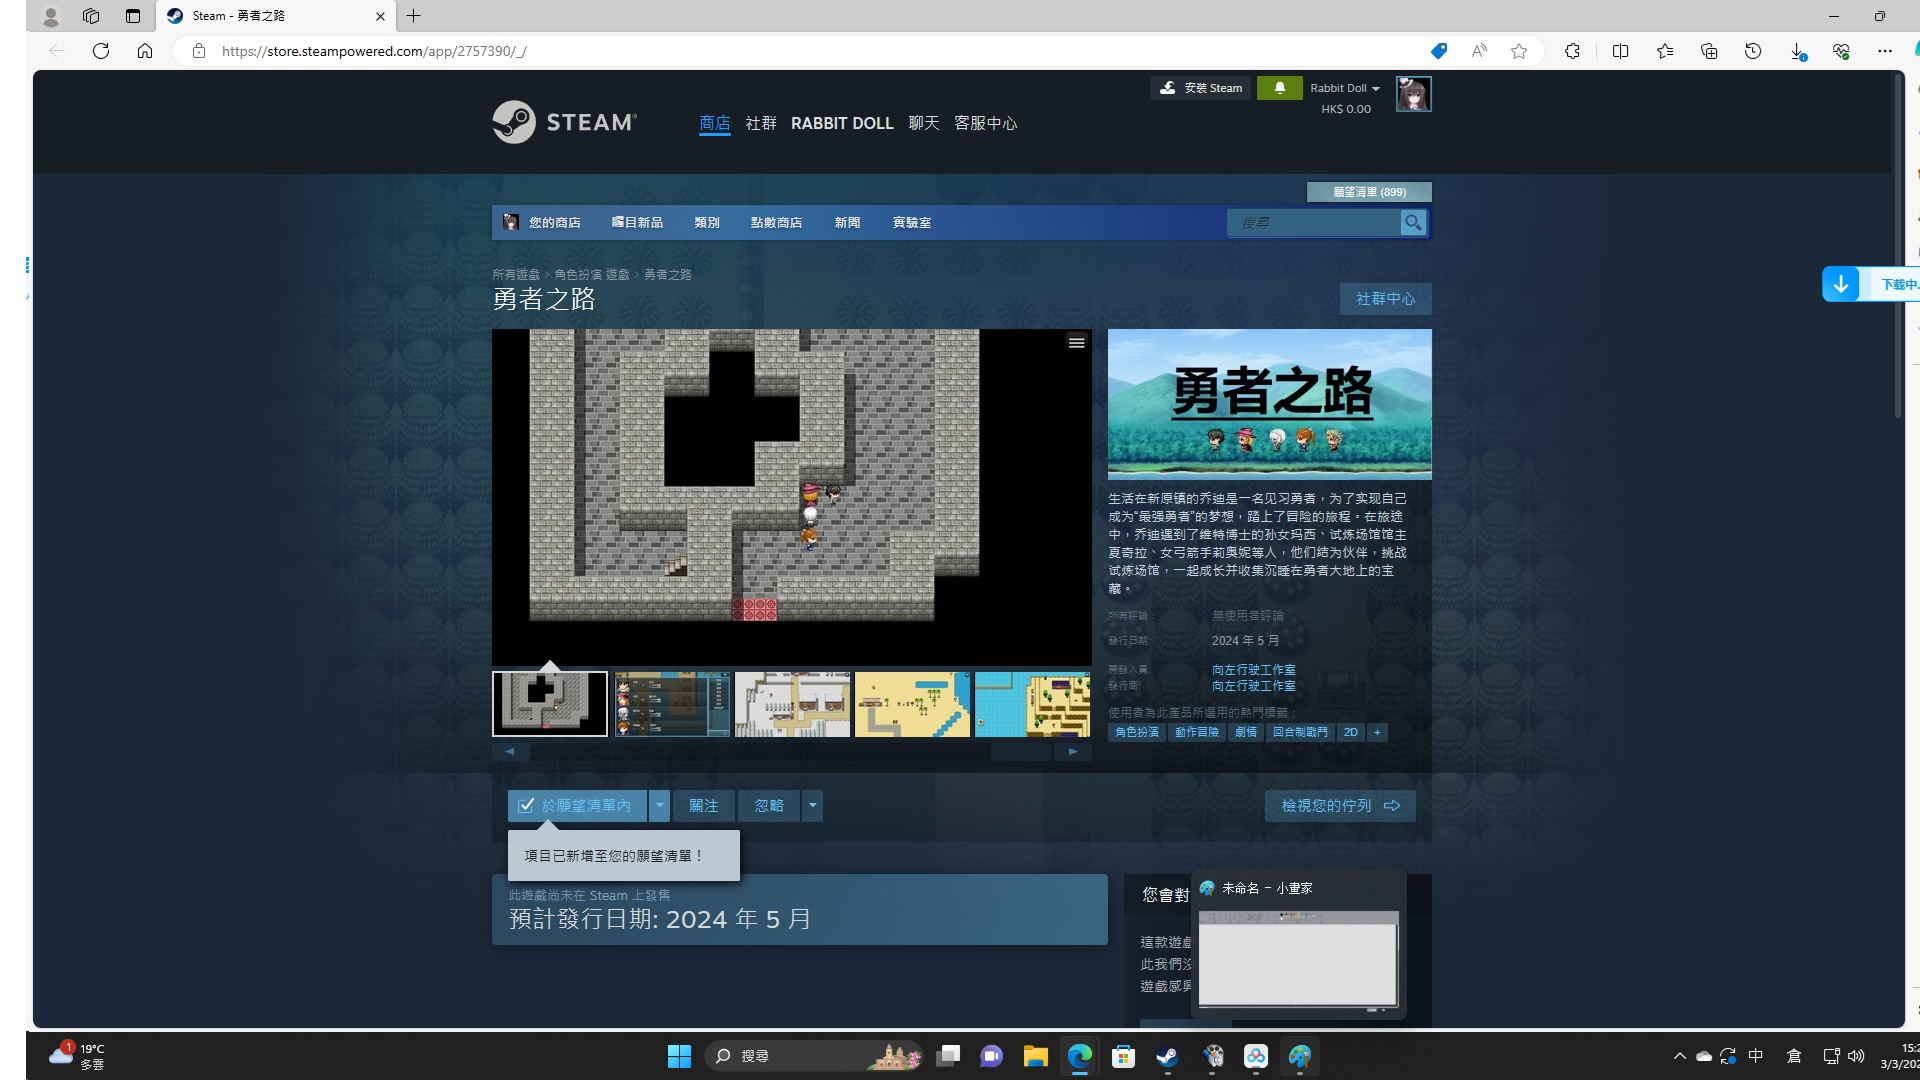The height and width of the screenshot is (1080, 1920).
Task: Open File Explorer from taskbar
Action: 1035,1056
